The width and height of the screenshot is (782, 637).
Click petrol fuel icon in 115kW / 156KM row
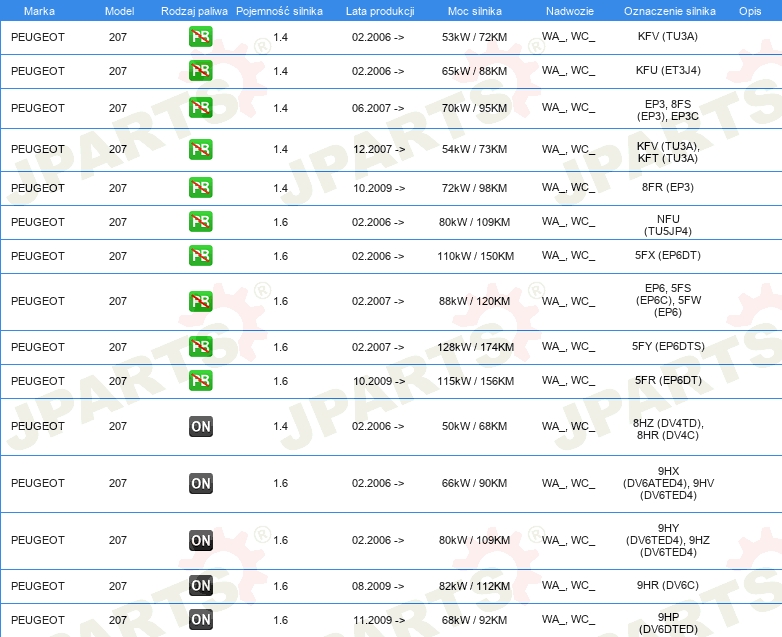coord(200,381)
